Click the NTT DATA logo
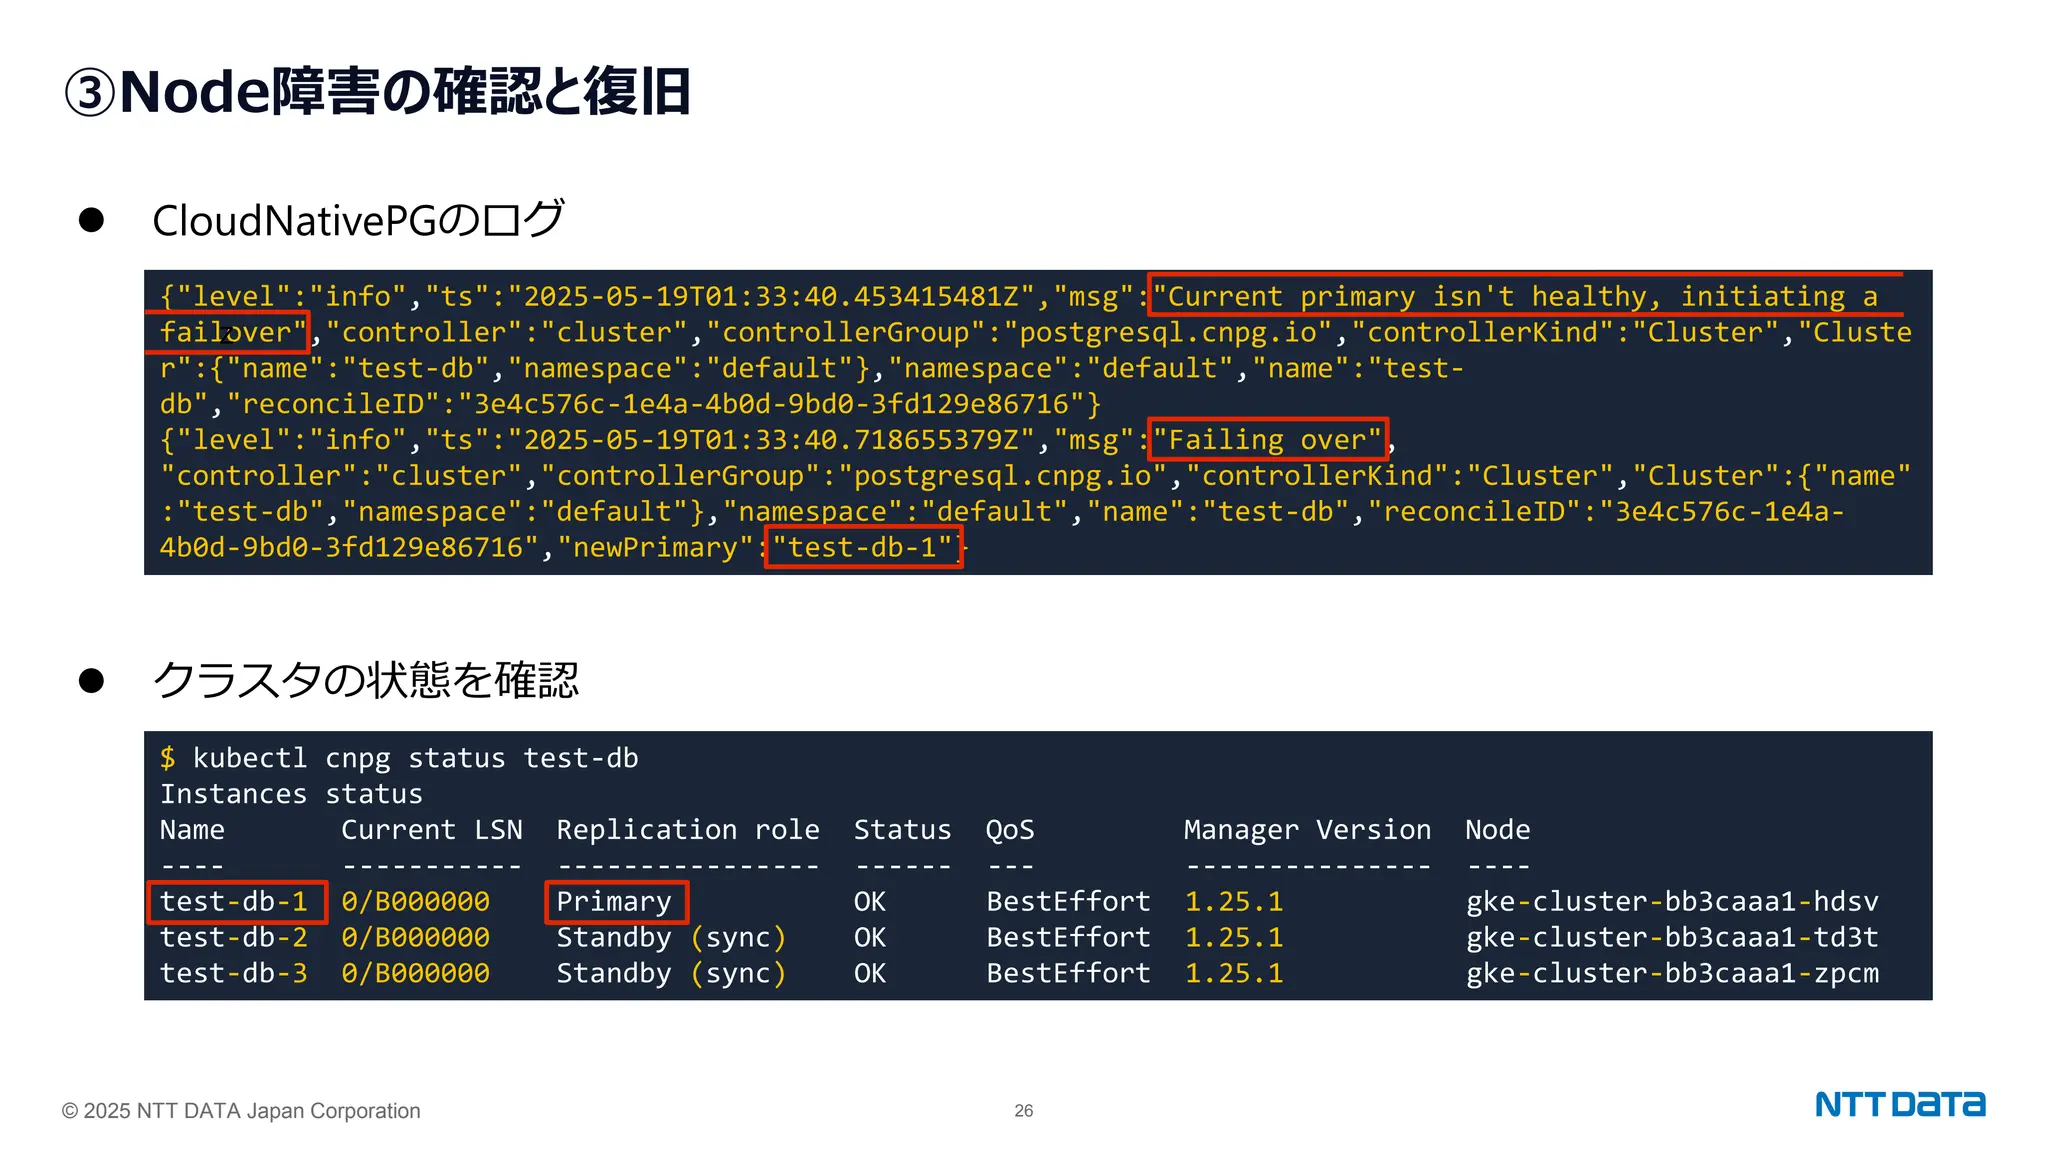2048x1152 pixels. (1899, 1104)
